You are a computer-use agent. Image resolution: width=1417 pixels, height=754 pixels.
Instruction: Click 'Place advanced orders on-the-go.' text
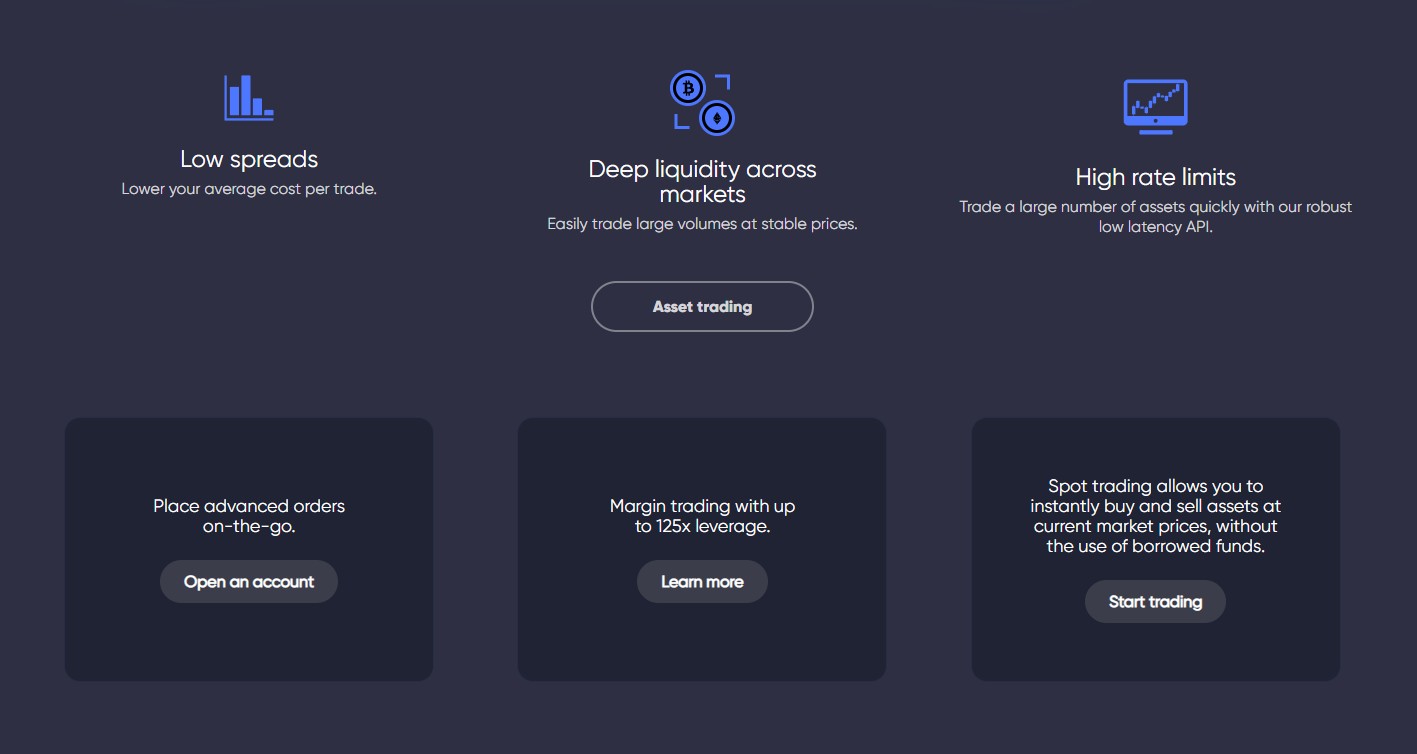[249, 516]
